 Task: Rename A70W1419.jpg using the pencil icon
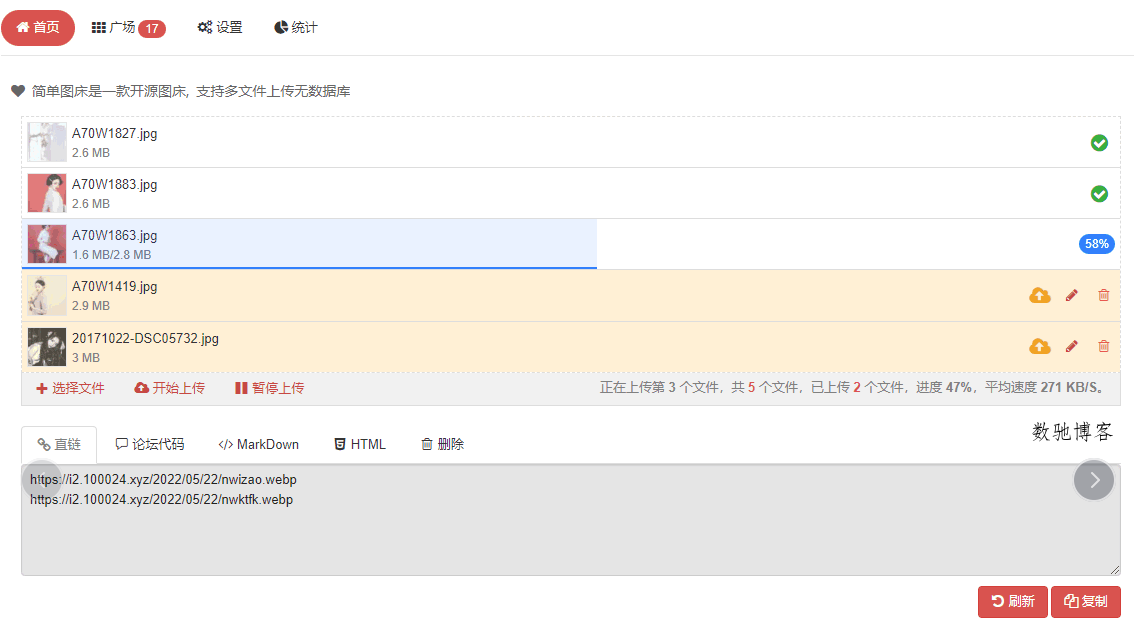click(1072, 295)
